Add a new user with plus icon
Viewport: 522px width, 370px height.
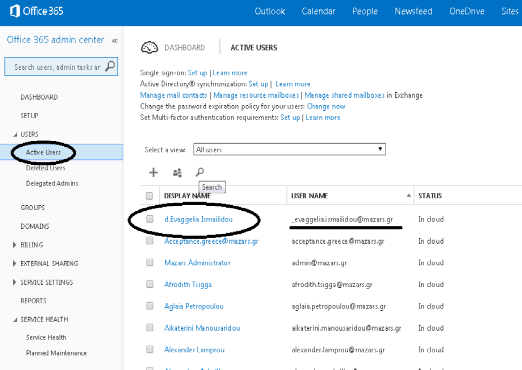pos(153,172)
